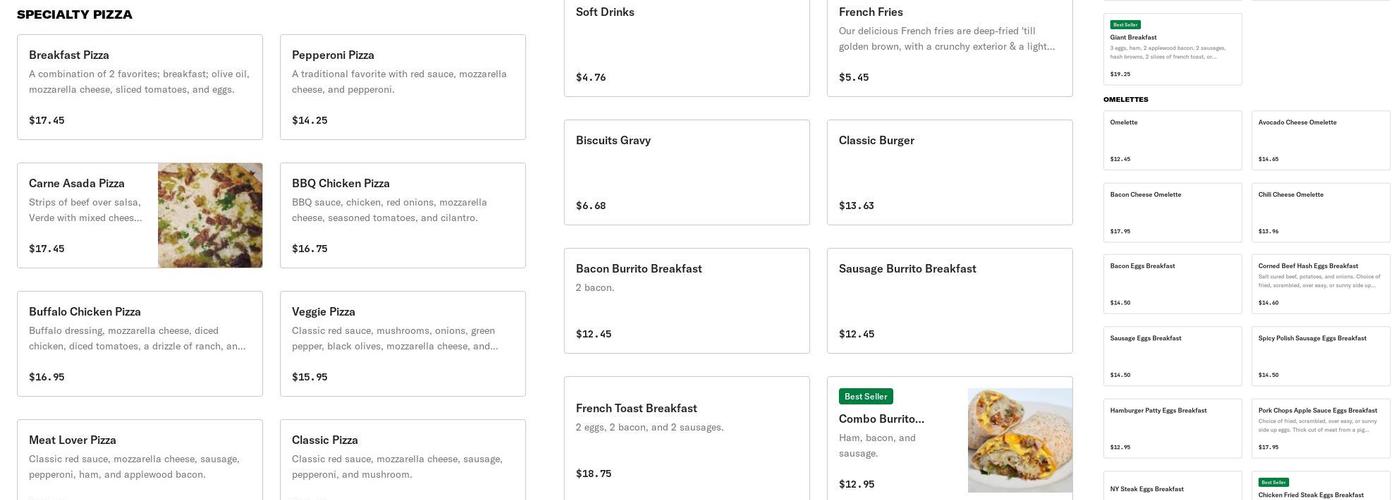Open the BBQ Chicken Pizza card
This screenshot has height=500, width=1400.
(x=402, y=215)
